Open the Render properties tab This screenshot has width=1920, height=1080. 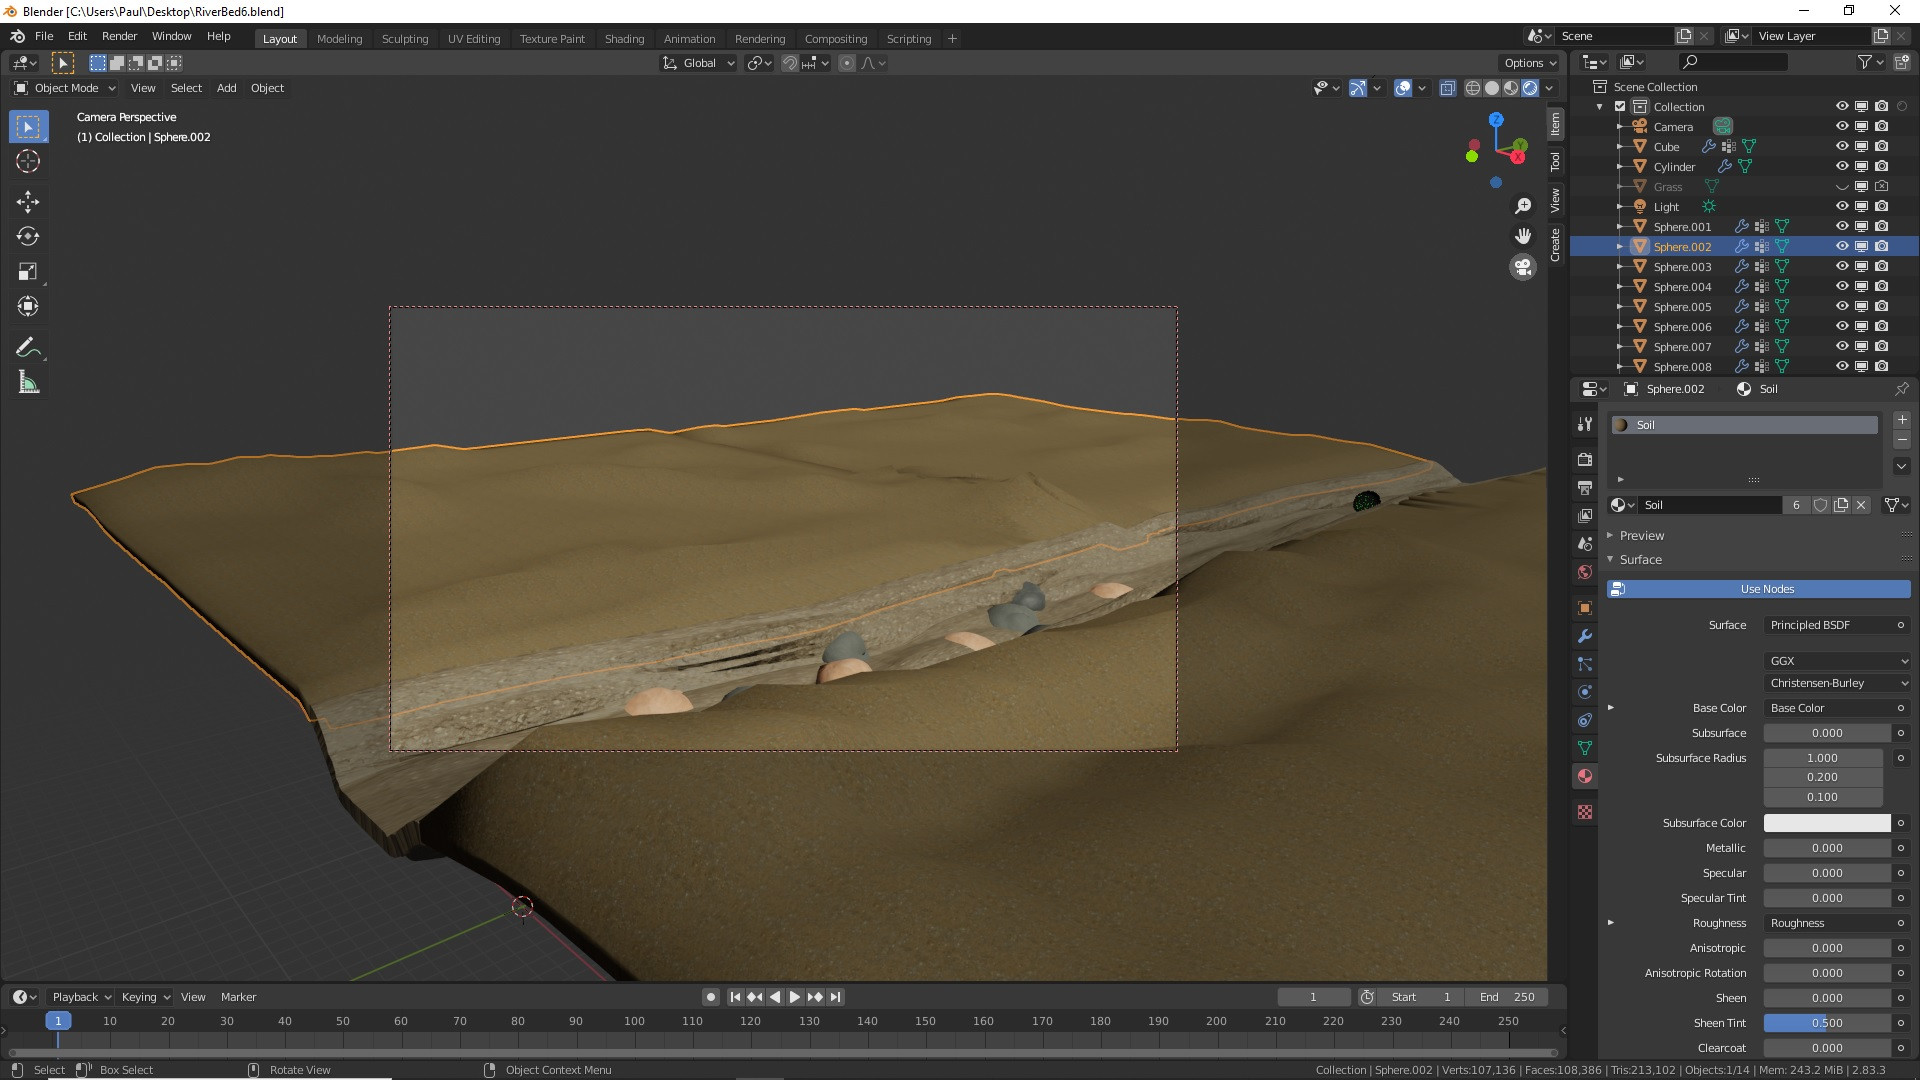click(x=1585, y=460)
